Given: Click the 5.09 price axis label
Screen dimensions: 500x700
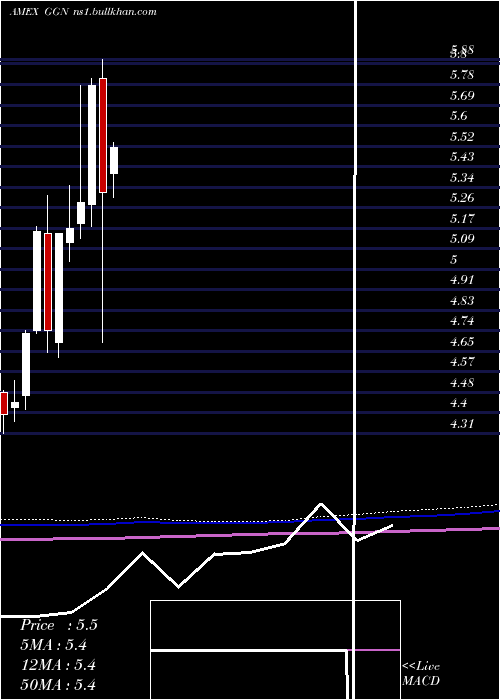Looking at the screenshot, I should point(462,239).
